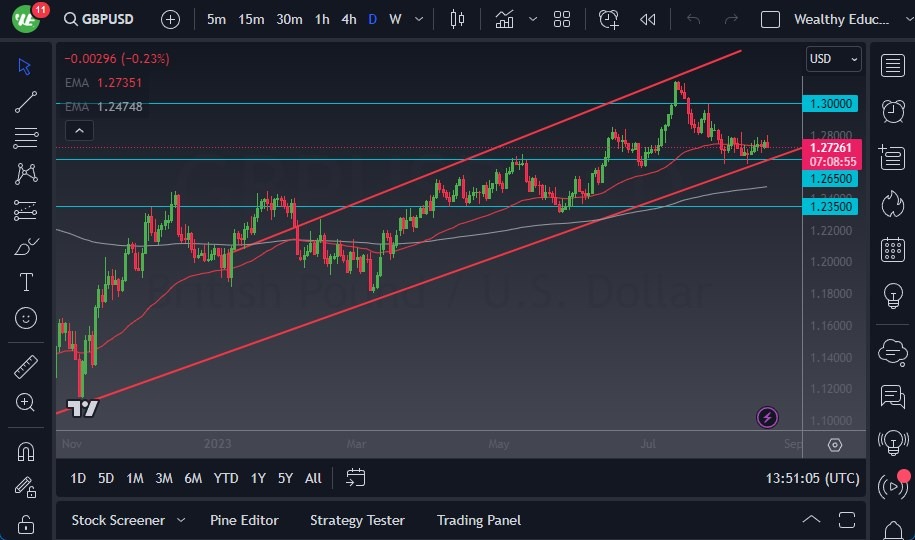This screenshot has height=540, width=915.
Task: Select the text annotation tool
Action: coord(26,282)
